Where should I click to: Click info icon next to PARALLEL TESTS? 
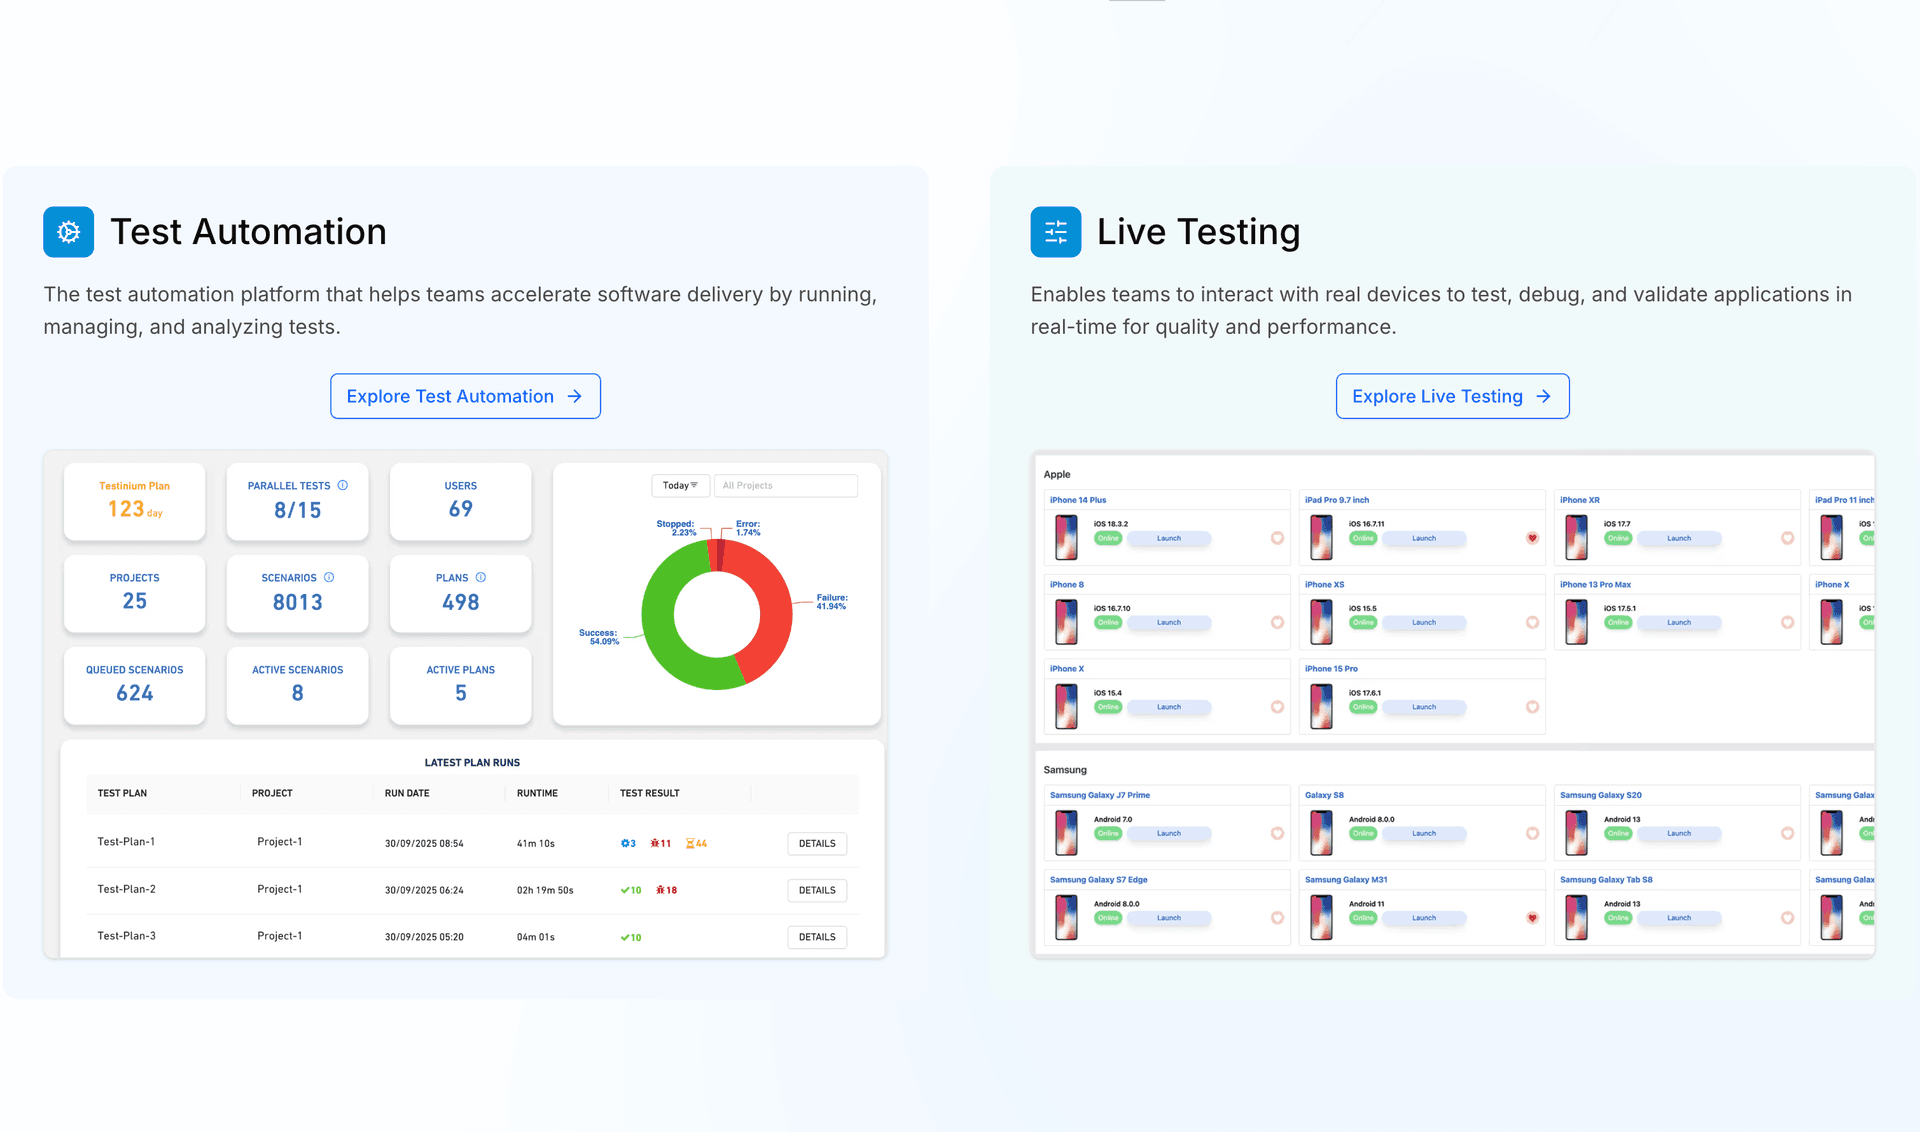(x=343, y=485)
